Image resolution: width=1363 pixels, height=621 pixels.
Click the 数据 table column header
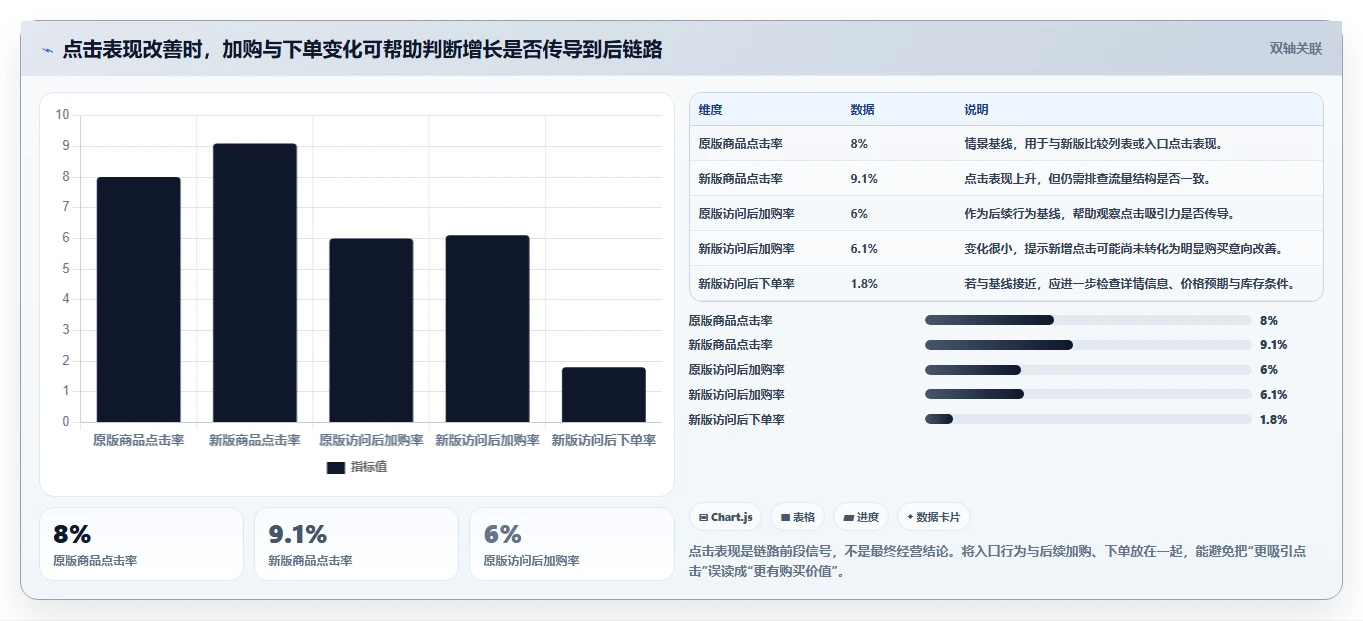[862, 110]
